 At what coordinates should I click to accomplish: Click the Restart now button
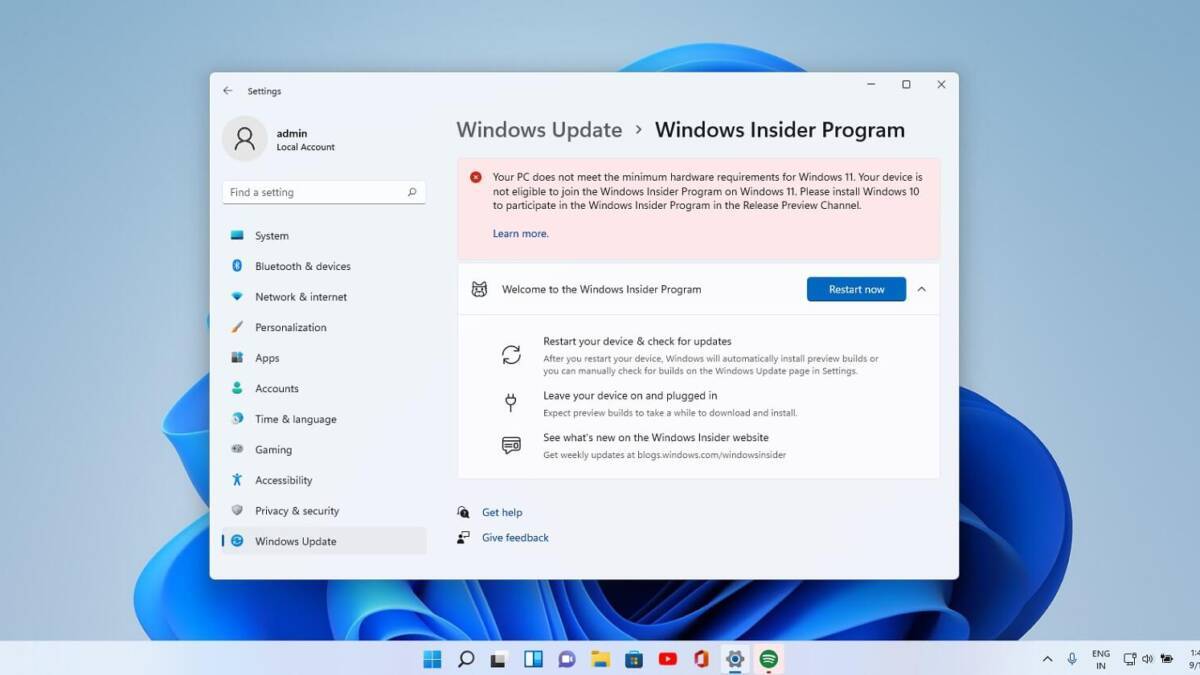pos(856,289)
